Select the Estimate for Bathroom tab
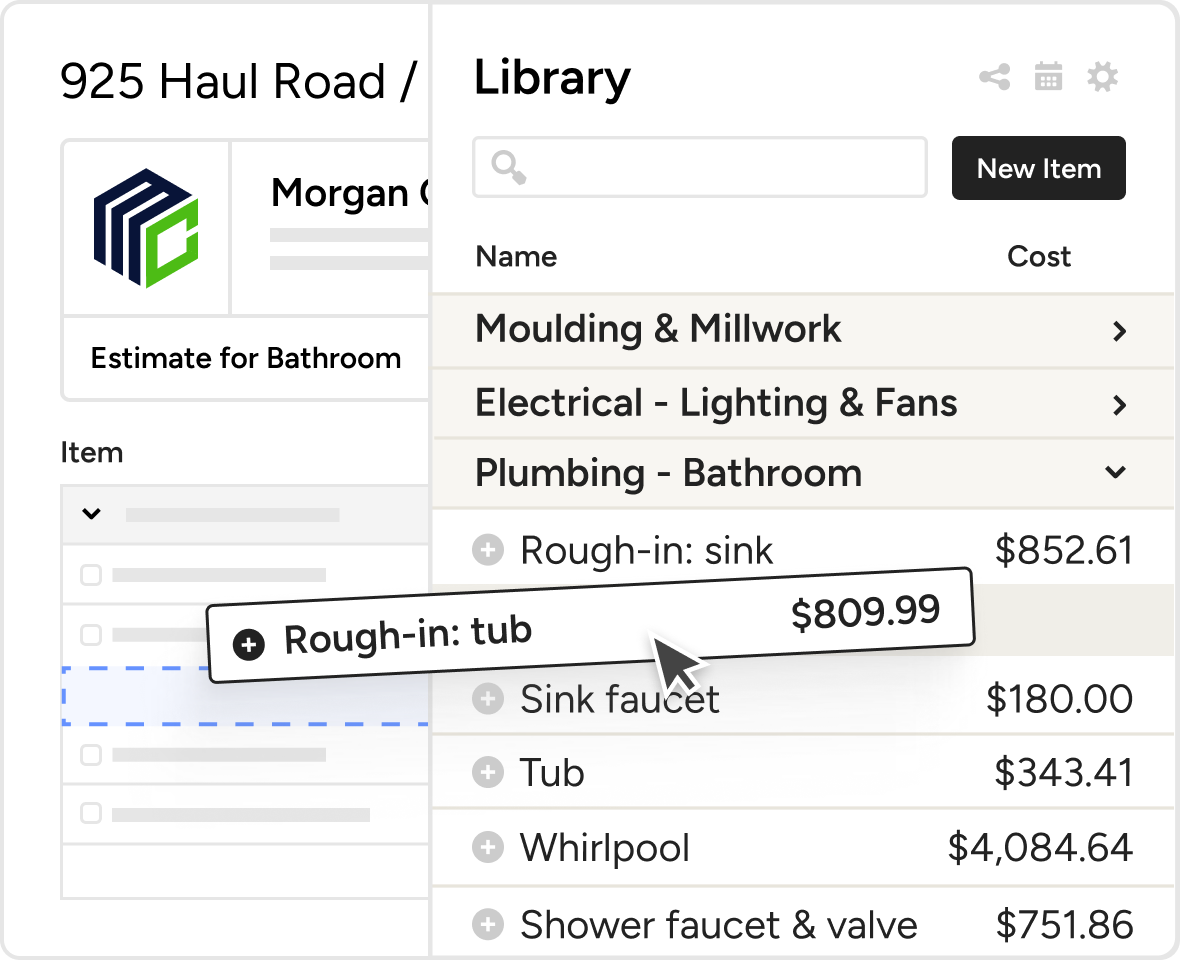This screenshot has width=1180, height=960. 246,358
